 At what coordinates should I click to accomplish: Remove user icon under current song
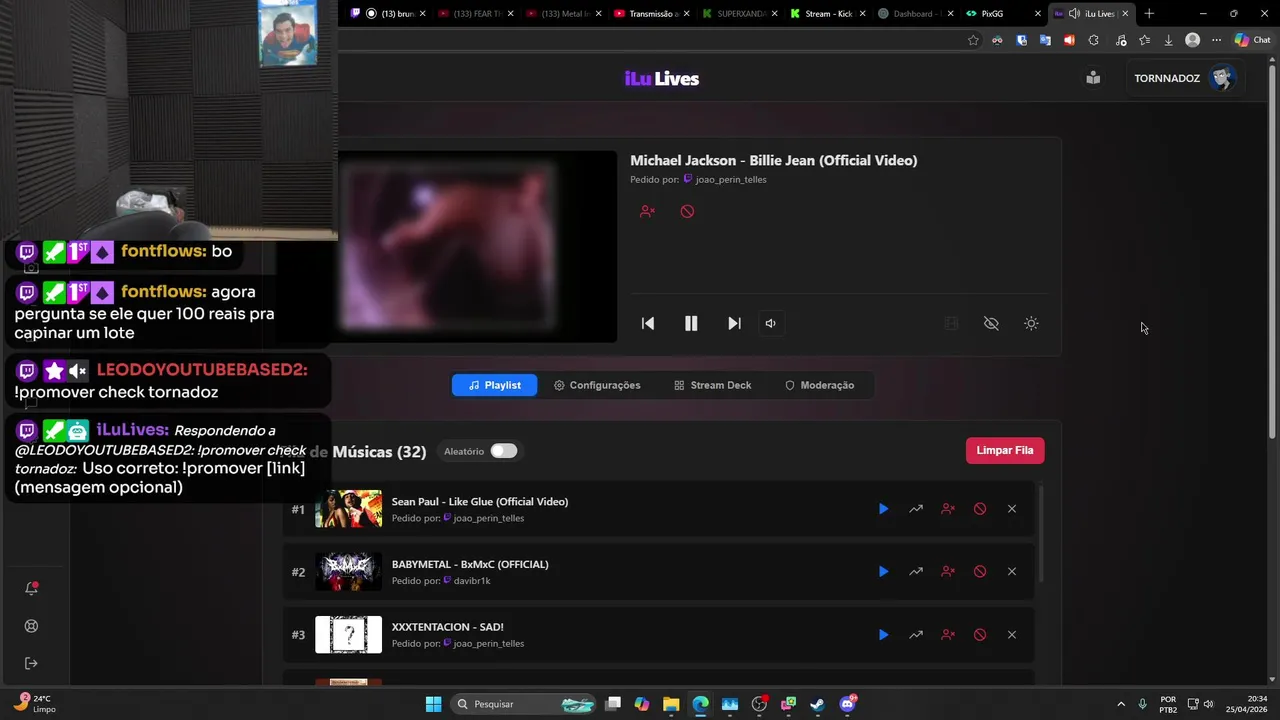647,211
